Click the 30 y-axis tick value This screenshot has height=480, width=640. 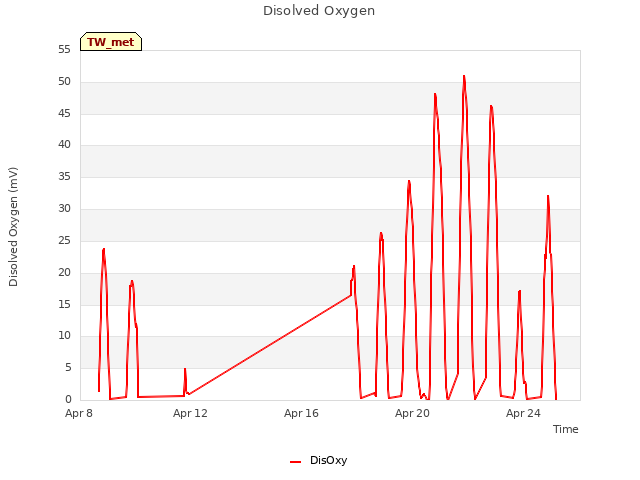[x=64, y=209]
